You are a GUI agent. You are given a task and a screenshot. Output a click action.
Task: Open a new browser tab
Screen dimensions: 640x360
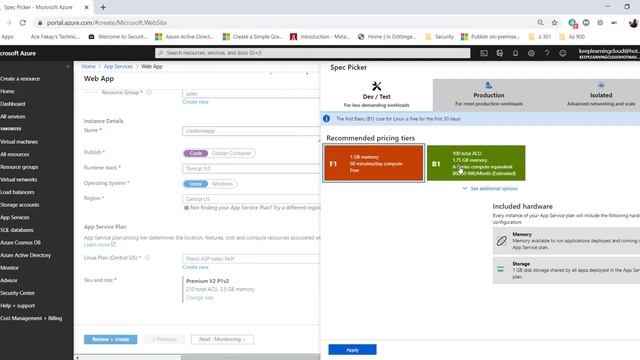[x=103, y=7]
